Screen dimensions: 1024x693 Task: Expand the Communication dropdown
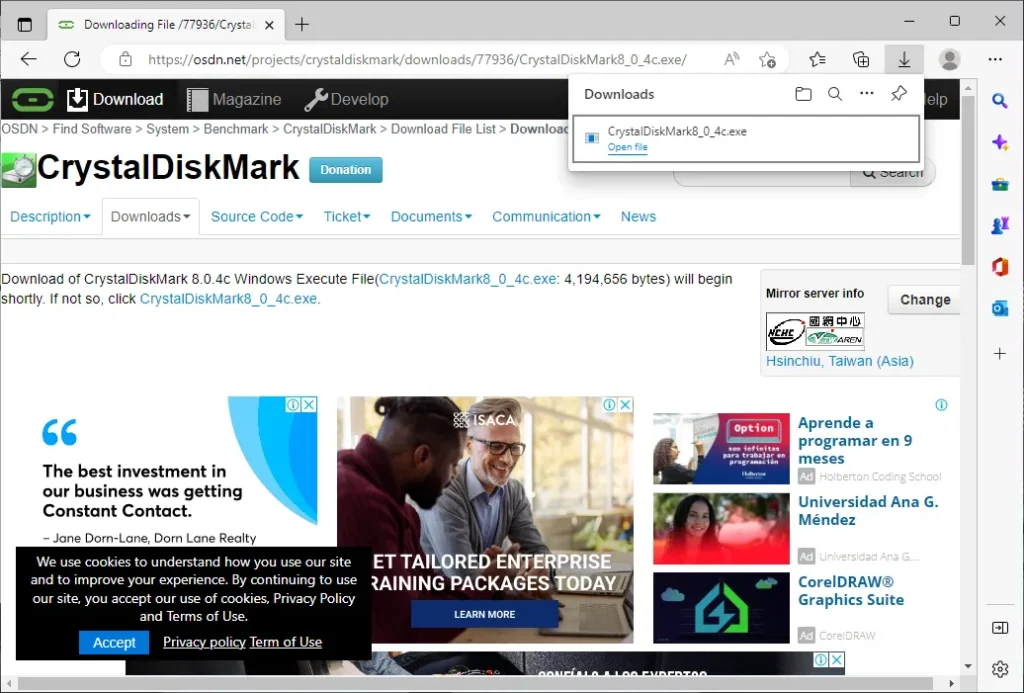point(546,217)
